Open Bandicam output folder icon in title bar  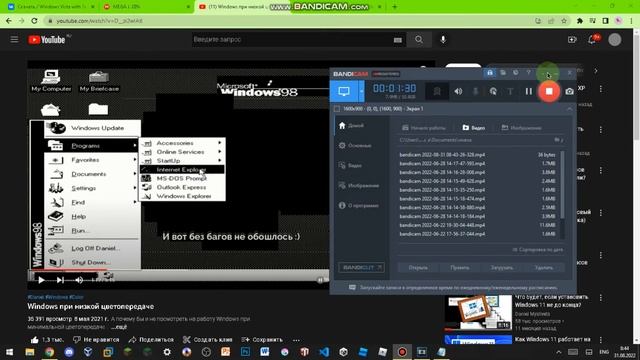pyautogui.click(x=503, y=73)
